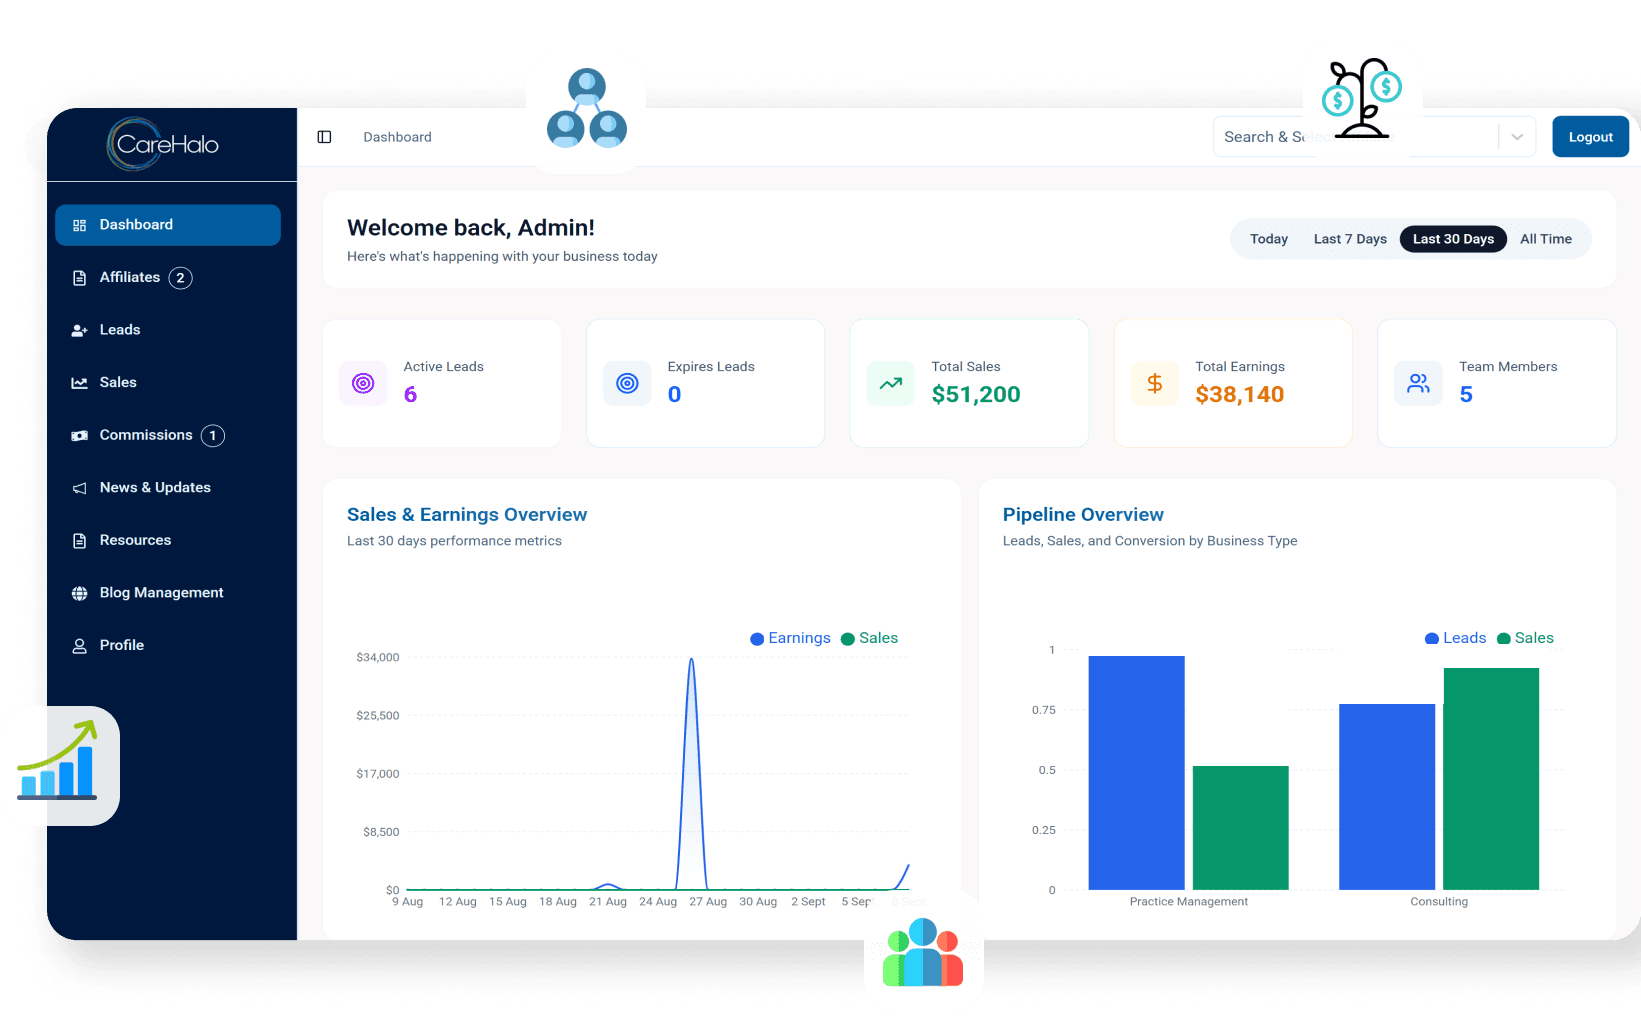Click the green Consulting sales bar
Screen dimensions: 1641x1017
pyautogui.click(x=1490, y=778)
